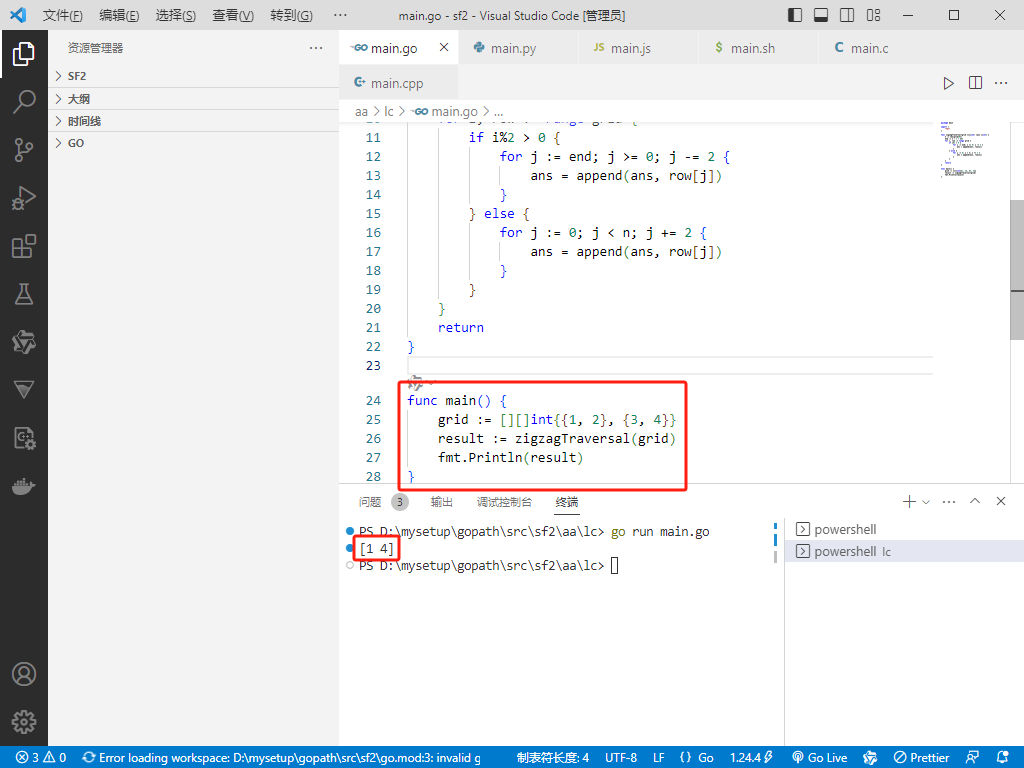Open the Extensions view icon
The image size is (1024, 768).
pos(24,246)
